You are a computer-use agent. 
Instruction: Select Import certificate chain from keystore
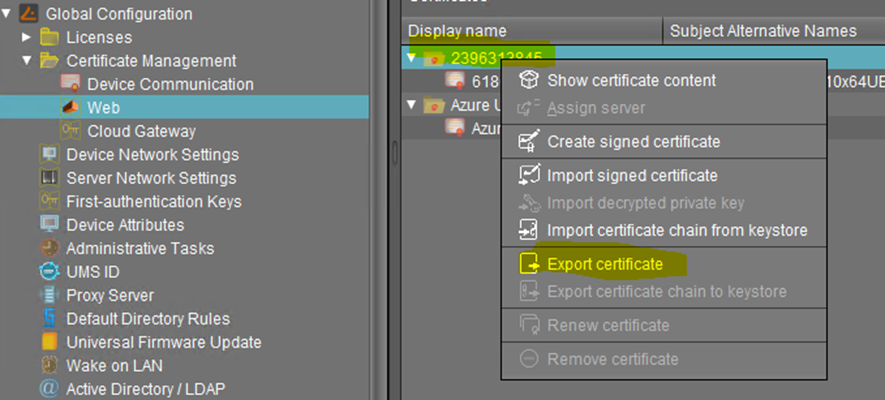coord(676,231)
